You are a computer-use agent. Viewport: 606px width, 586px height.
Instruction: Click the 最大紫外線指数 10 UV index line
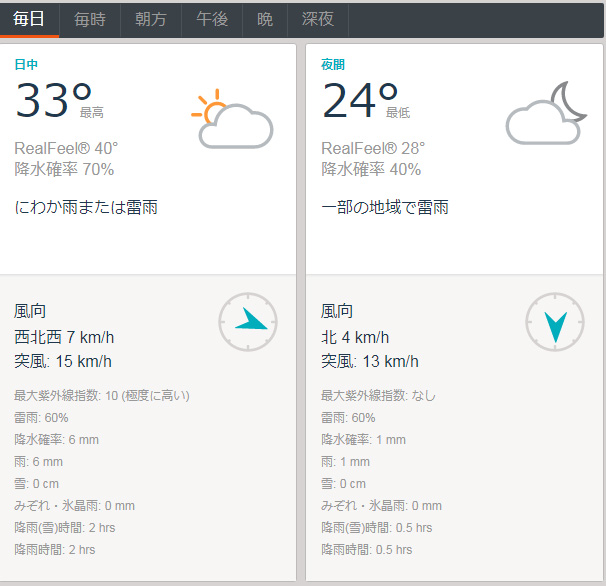101,395
